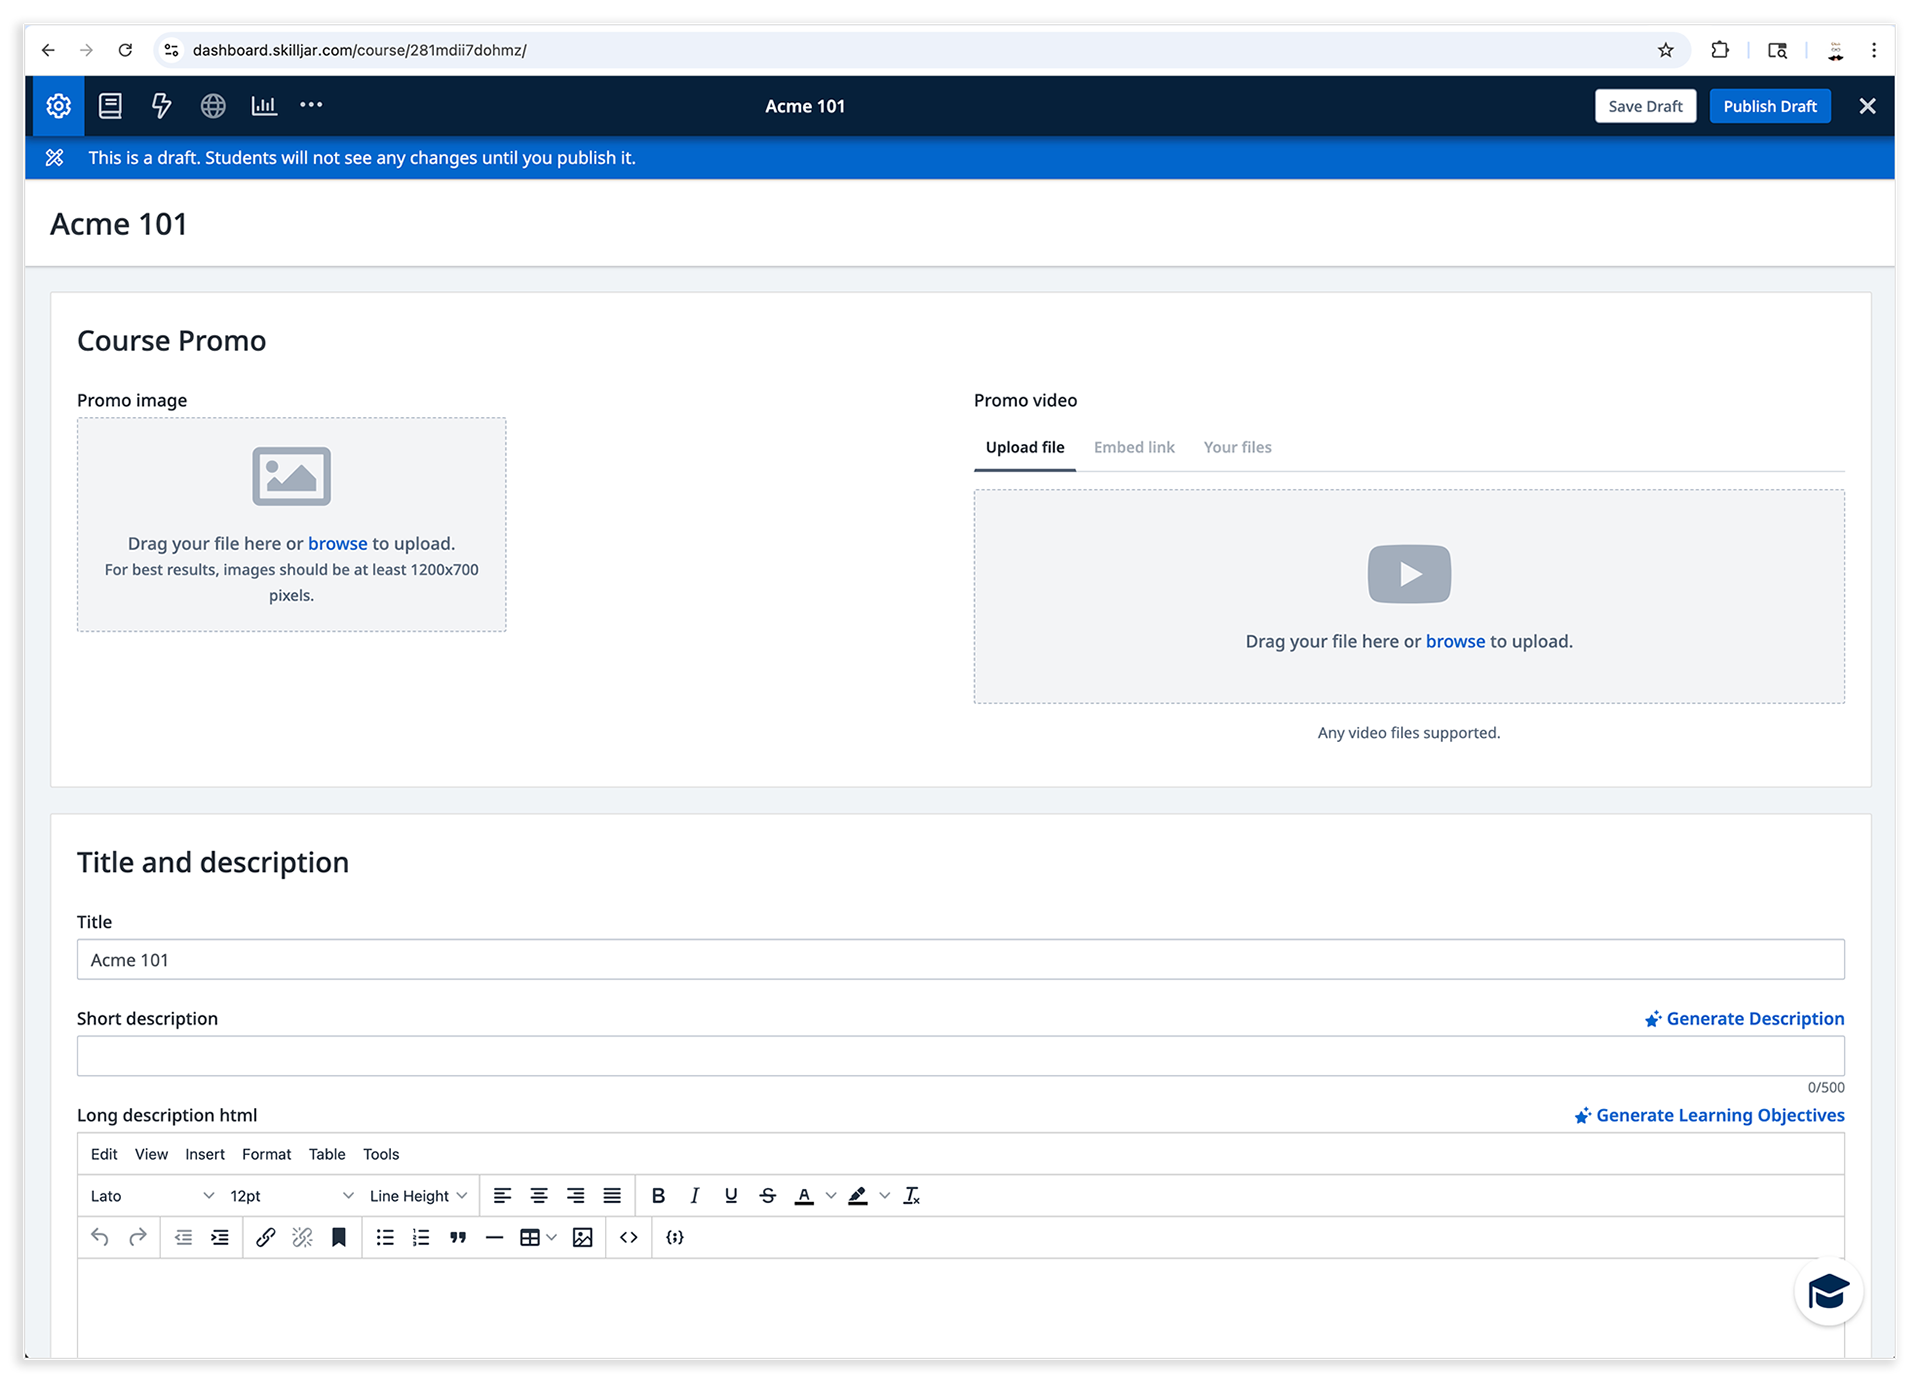Expand the 12pt font size dropdown
The width and height of the screenshot is (1920, 1383).
point(291,1196)
